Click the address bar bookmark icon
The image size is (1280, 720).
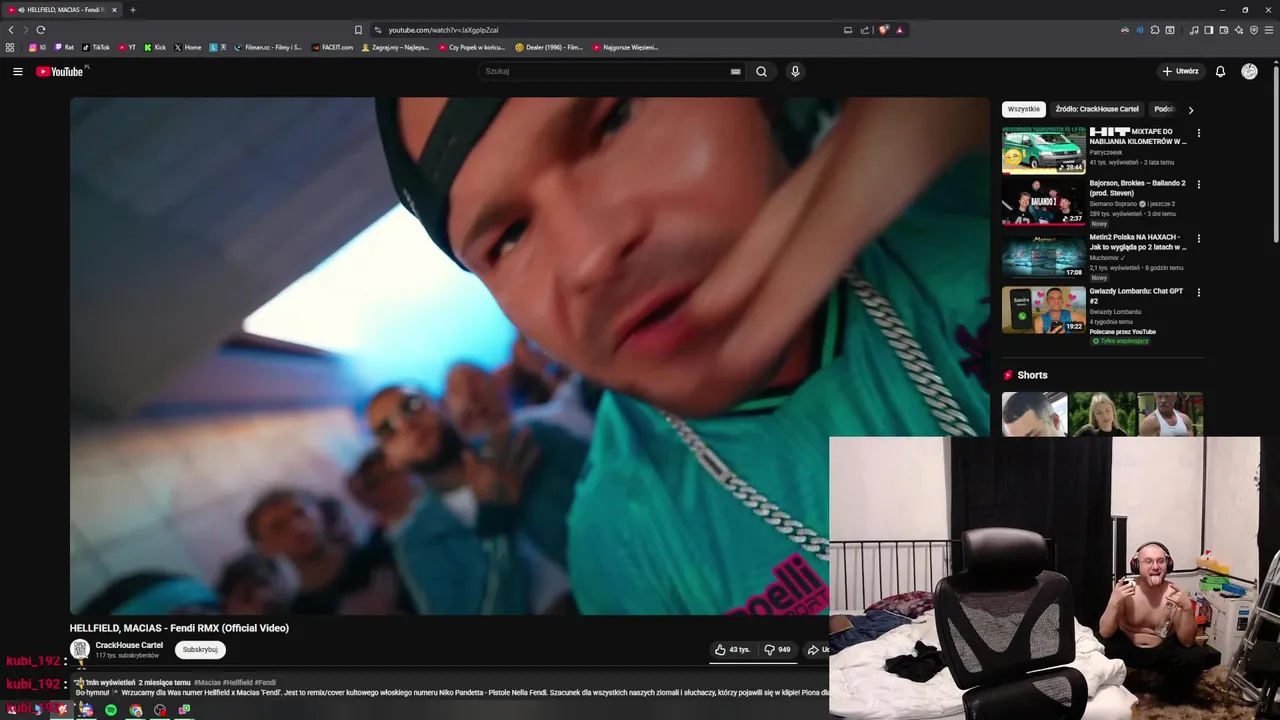pyautogui.click(x=358, y=30)
